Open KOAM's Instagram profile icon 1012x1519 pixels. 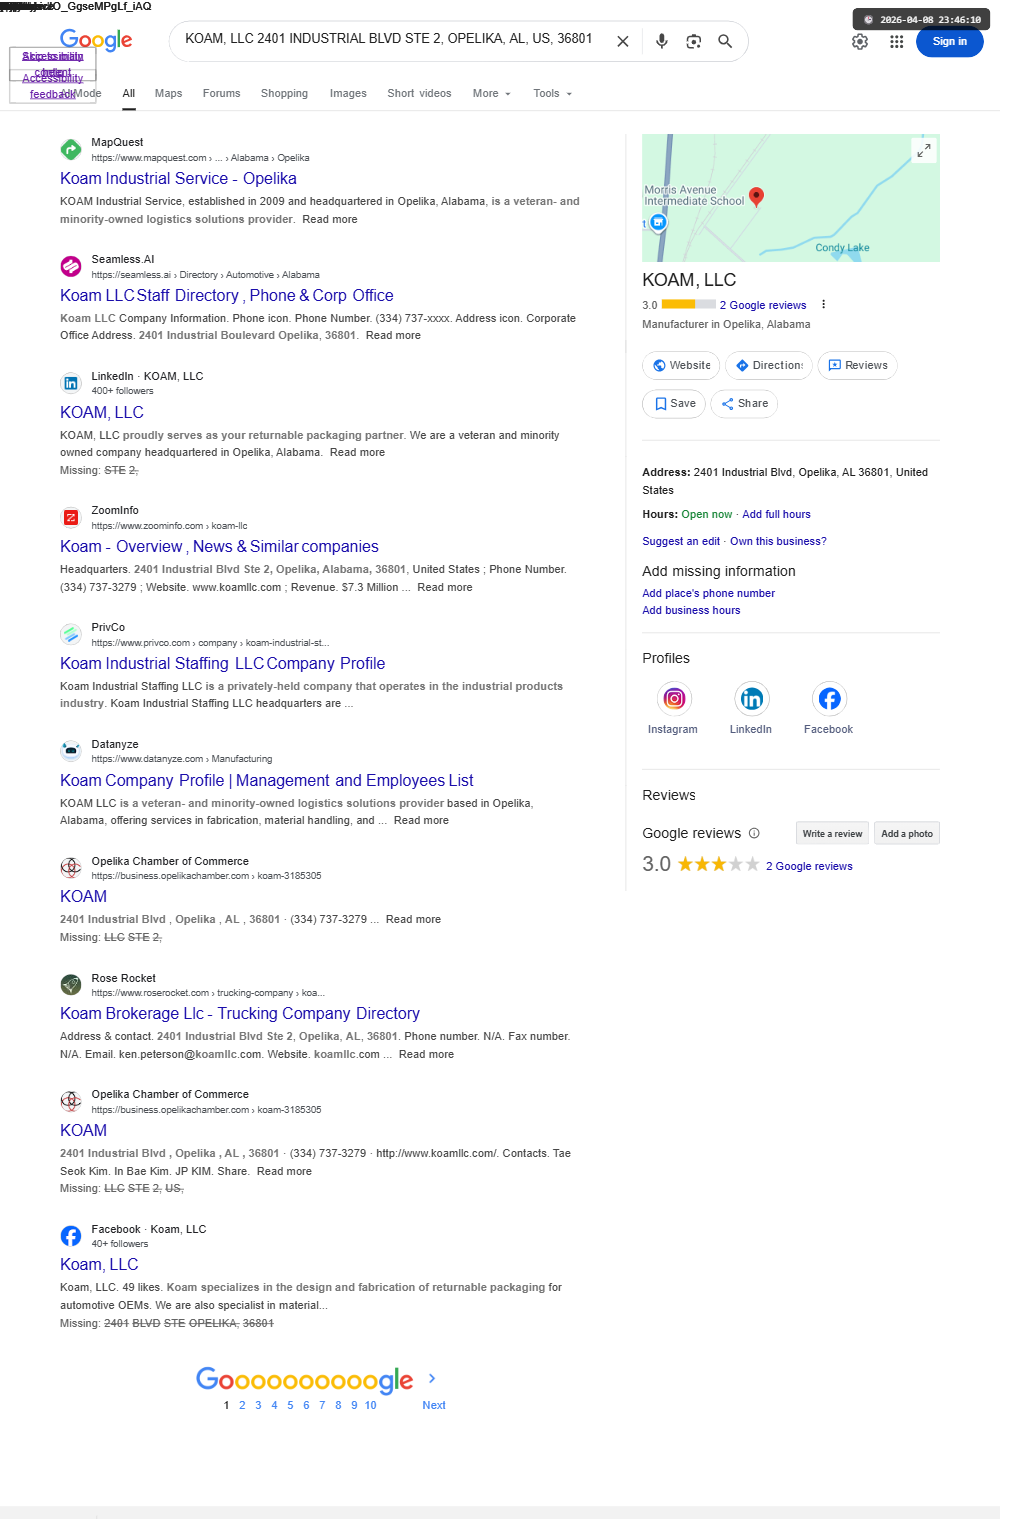tap(674, 698)
